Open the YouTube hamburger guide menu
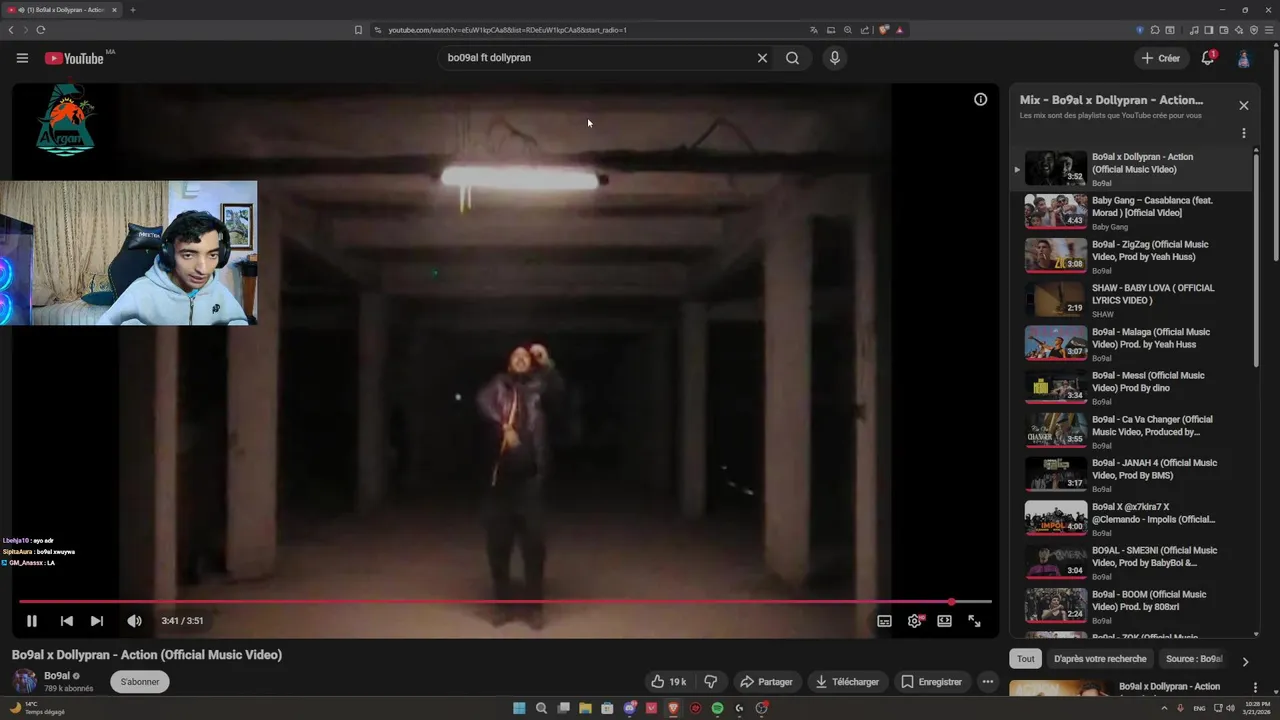Screen dimensions: 1280x720 22,58
